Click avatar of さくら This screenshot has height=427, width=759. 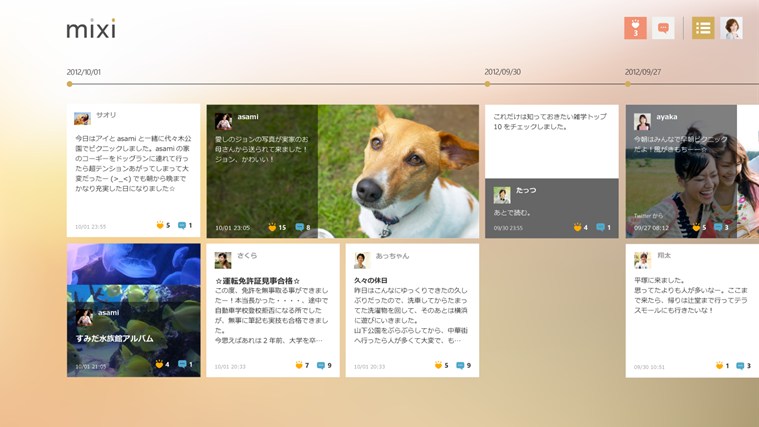click(x=223, y=260)
